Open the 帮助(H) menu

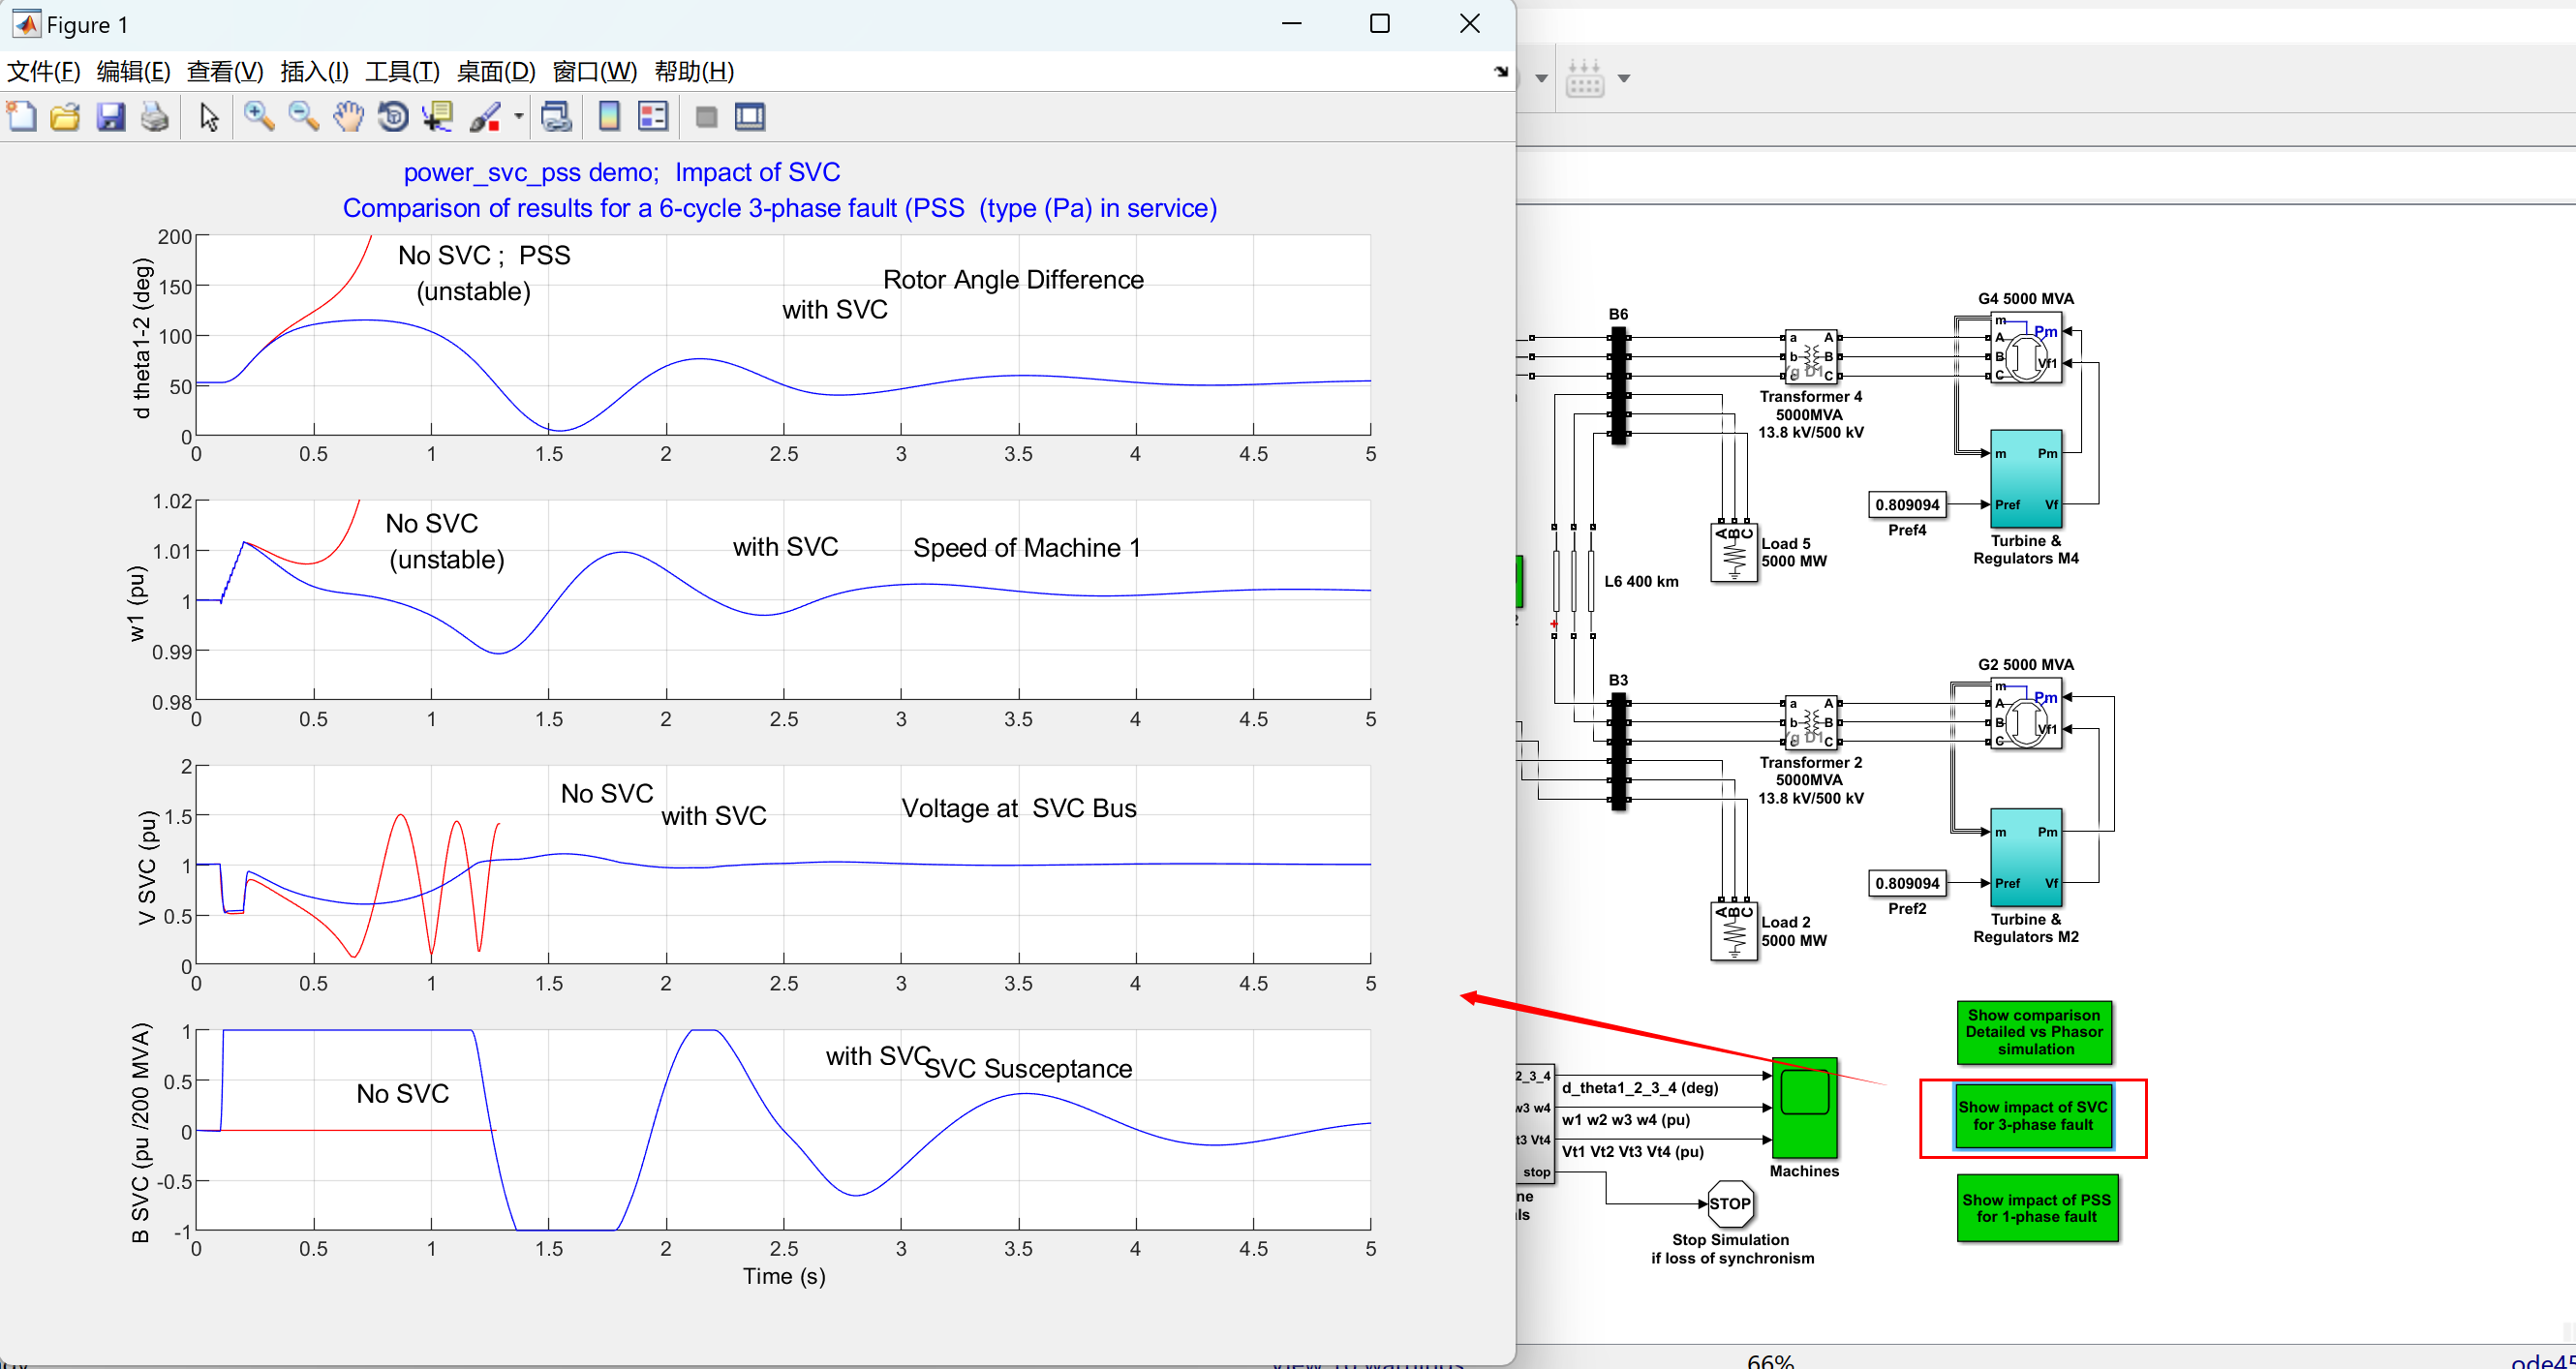click(x=694, y=71)
